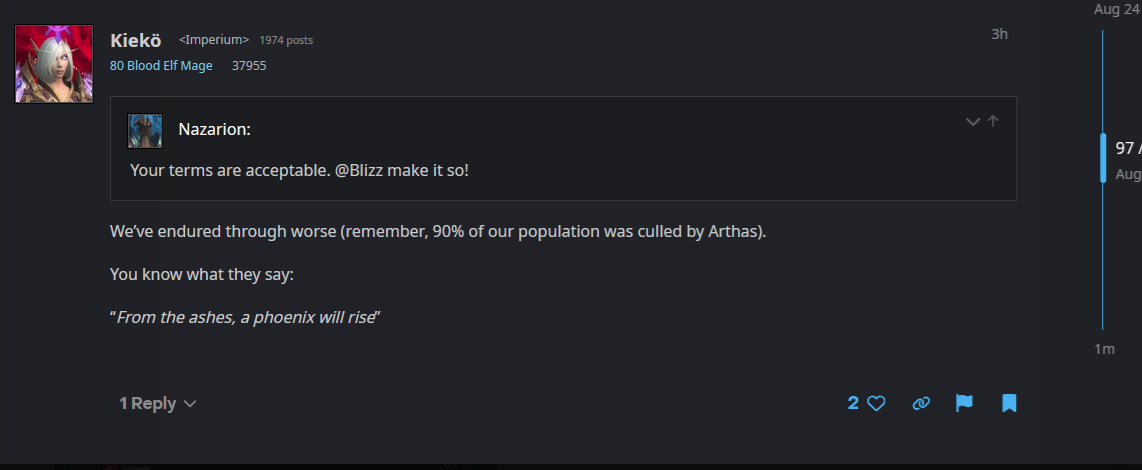Click the 2 likes count

853,403
